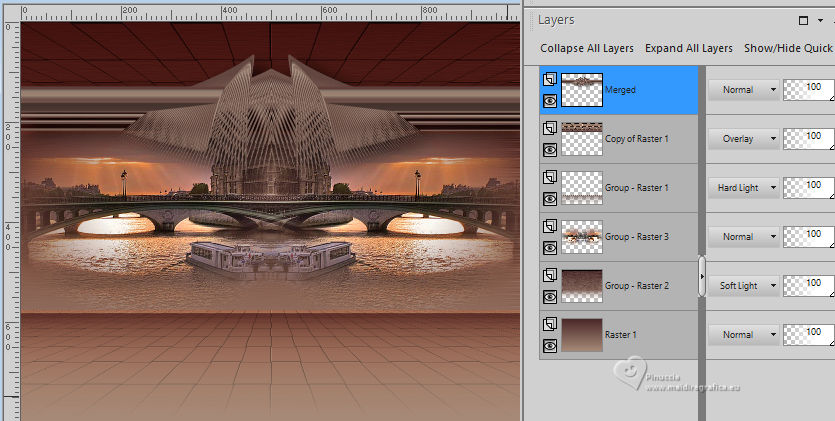Toggle visibility of Copy of Raster 1
This screenshot has height=421, width=835.
coord(549,149)
